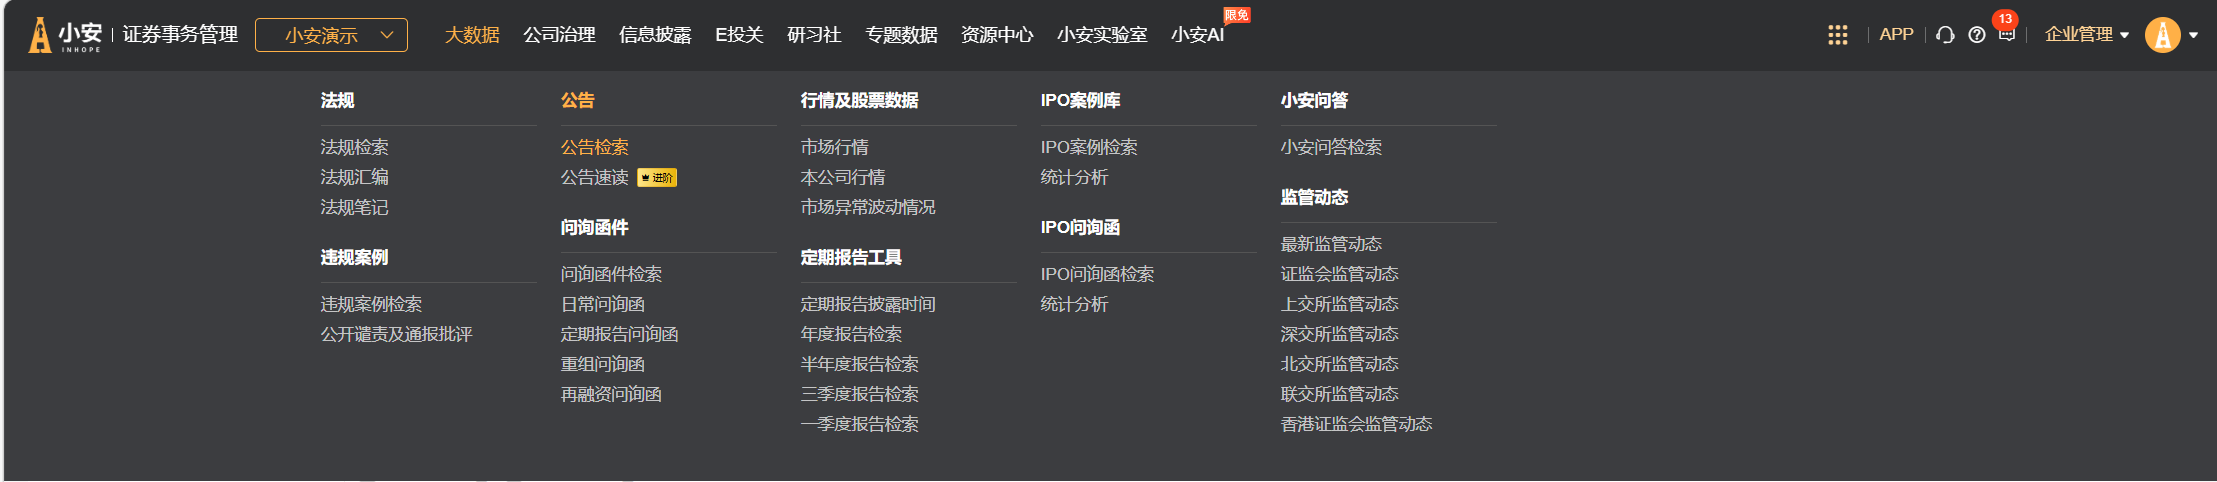Click the headset customer service icon
This screenshot has height=482, width=2217.
1945,35
